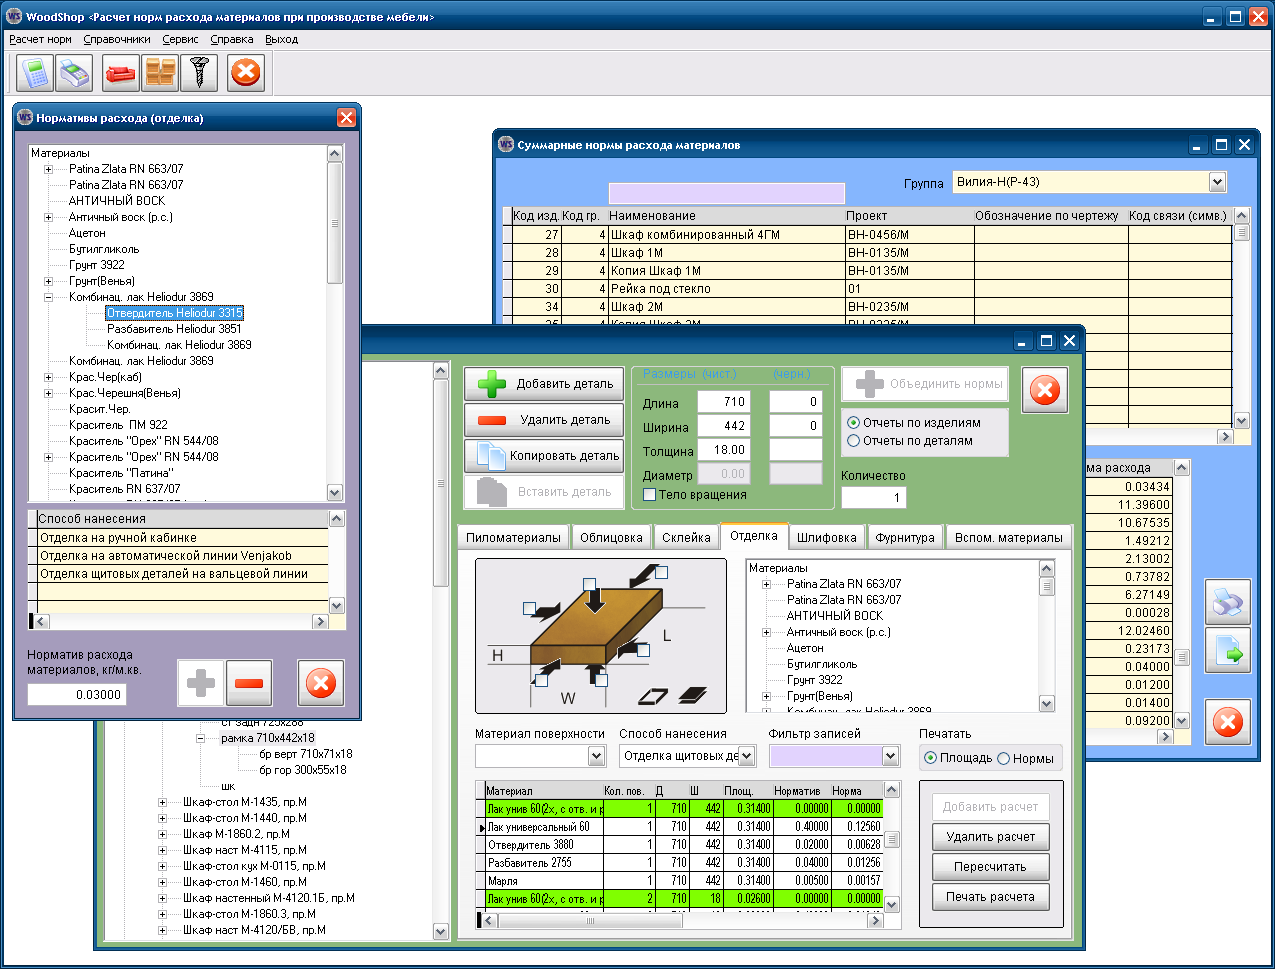Image resolution: width=1275 pixels, height=969 pixels.
Task: Collapse рамка 710x442x18 tree node
Action: click(200, 738)
